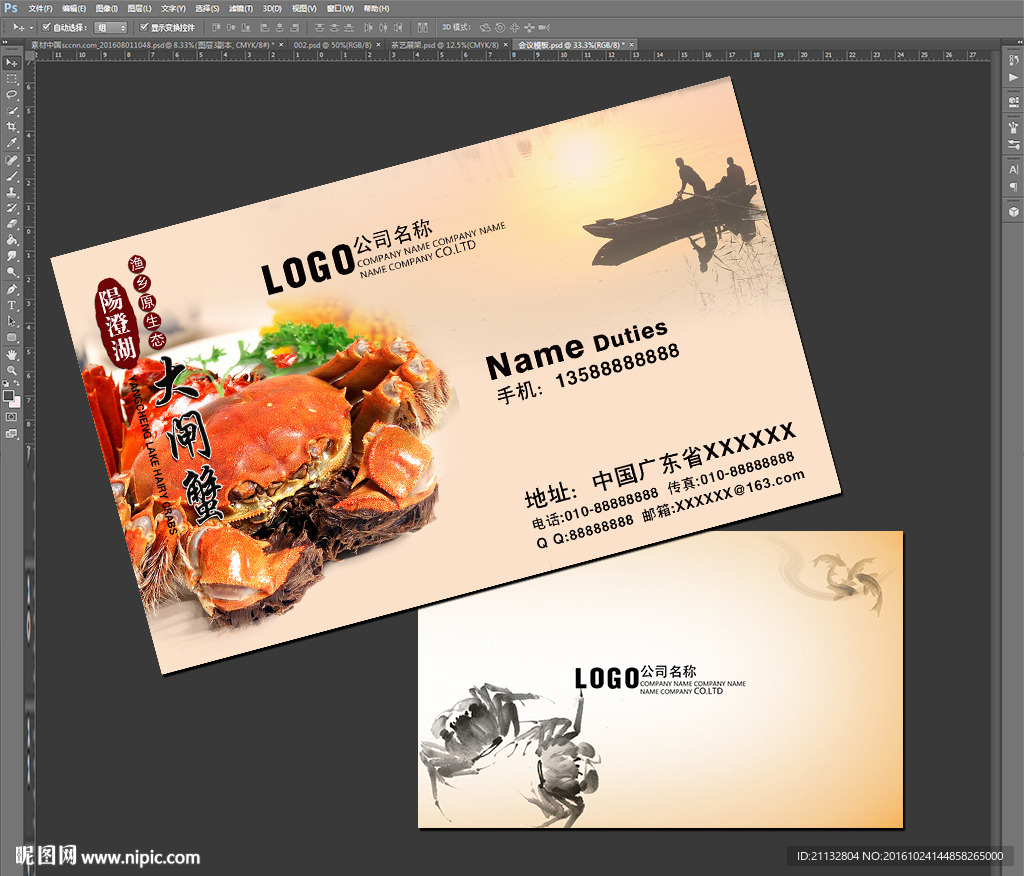
Task: Open the History panel icon
Action: [x=1013, y=60]
